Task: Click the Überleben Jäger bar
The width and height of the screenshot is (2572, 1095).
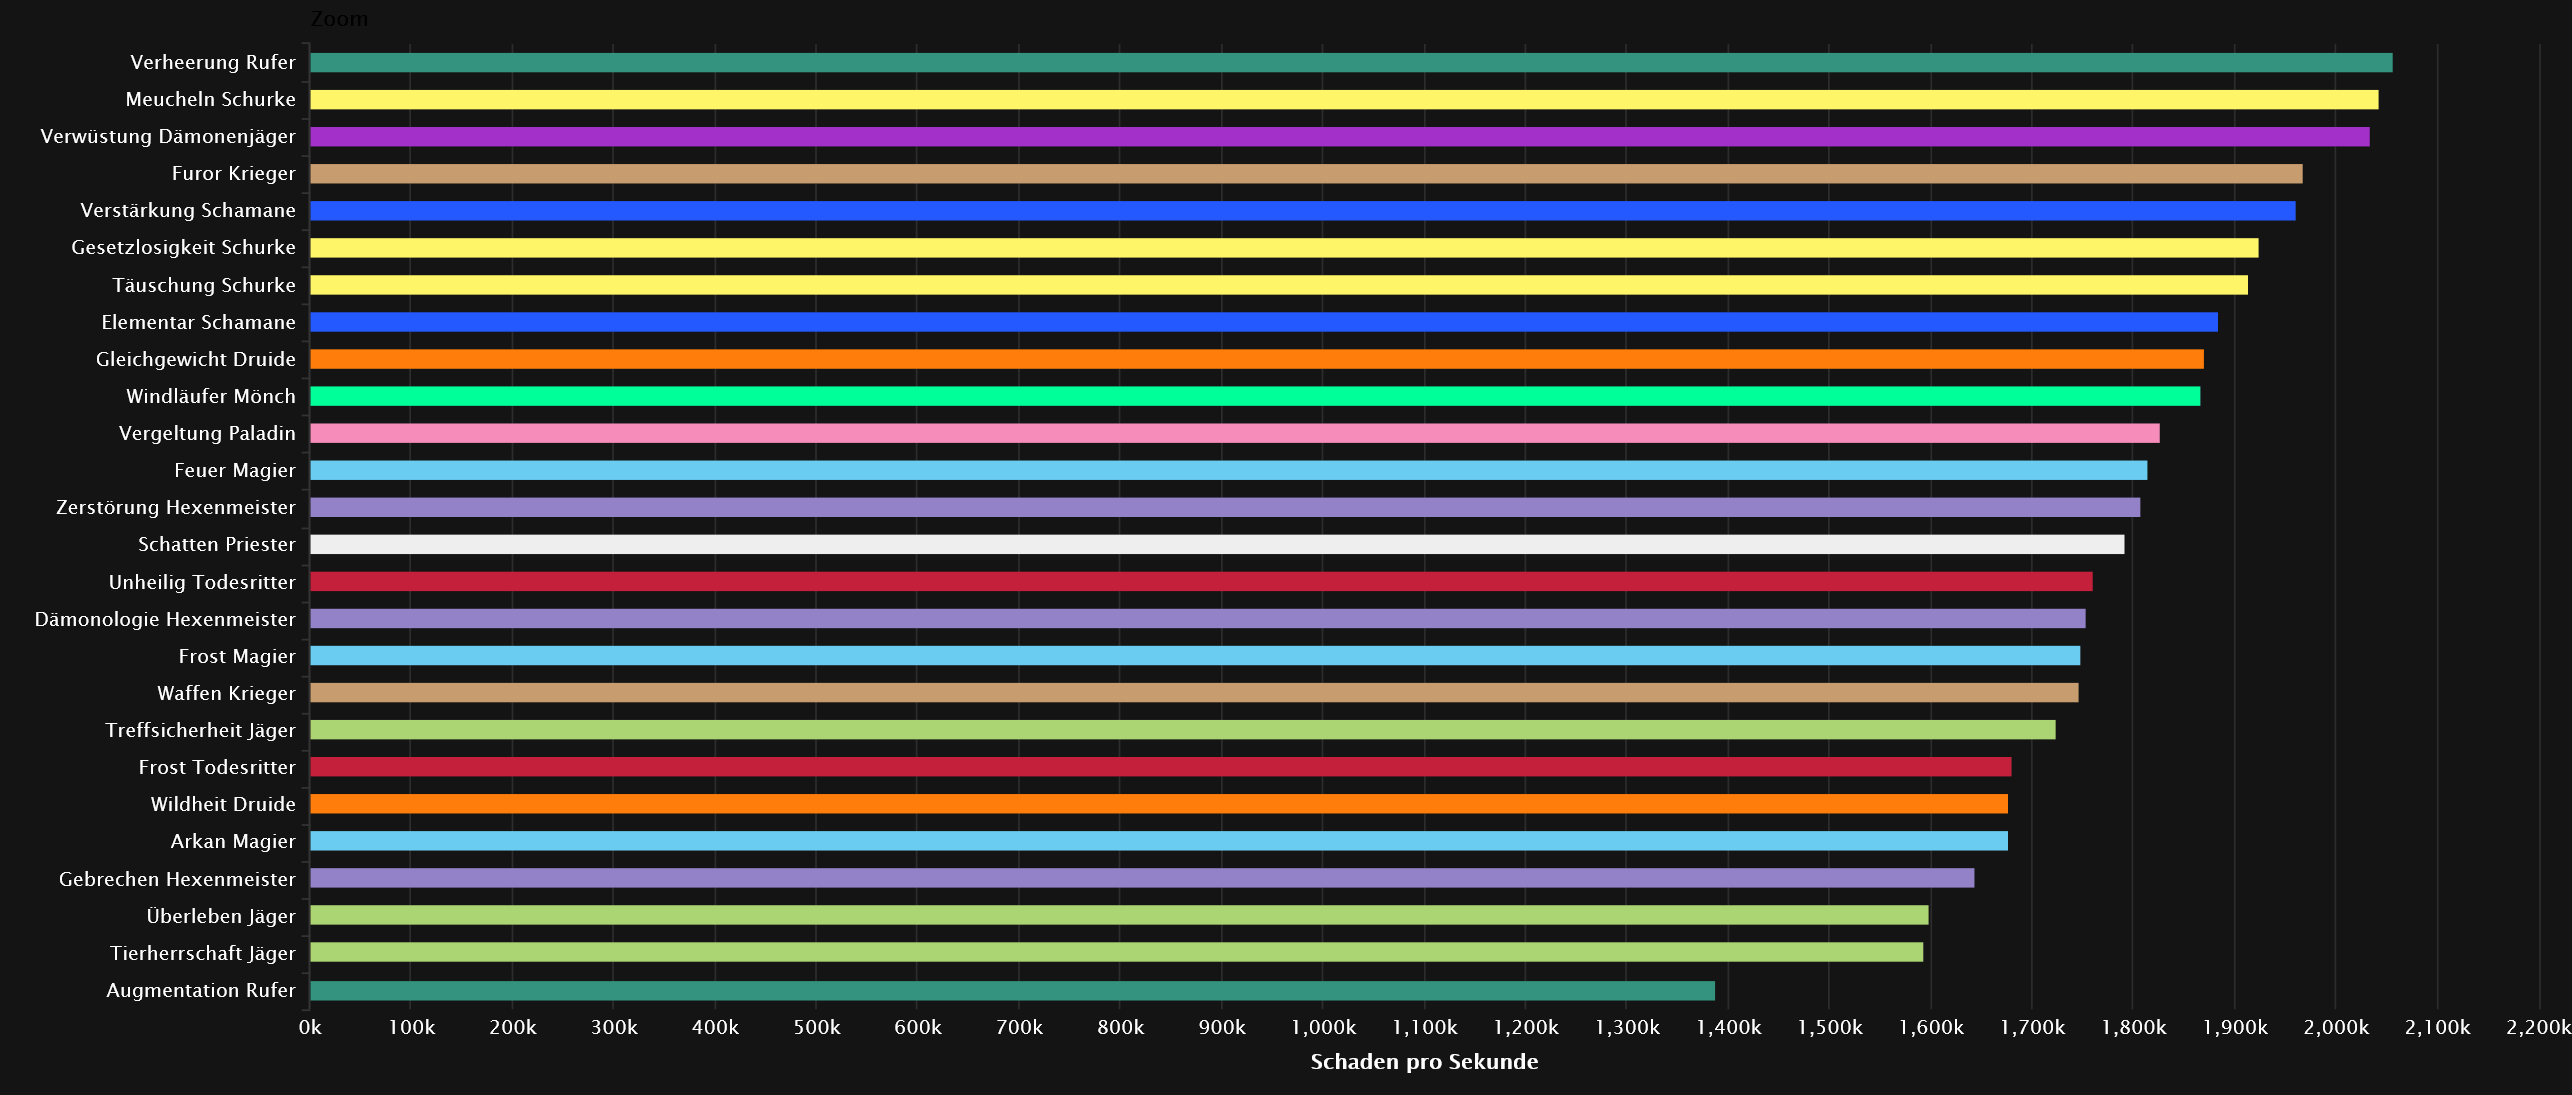Action: [x=1119, y=915]
